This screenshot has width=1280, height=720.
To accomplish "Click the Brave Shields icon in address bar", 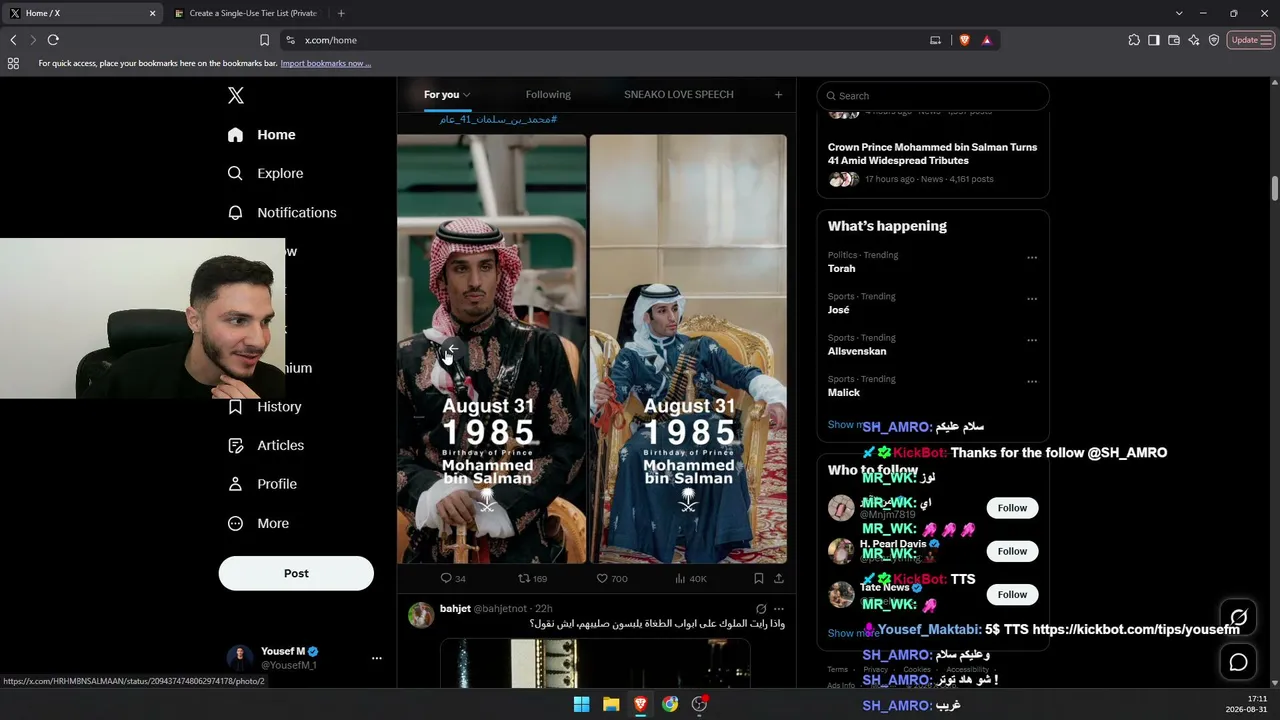I will pos(965,40).
